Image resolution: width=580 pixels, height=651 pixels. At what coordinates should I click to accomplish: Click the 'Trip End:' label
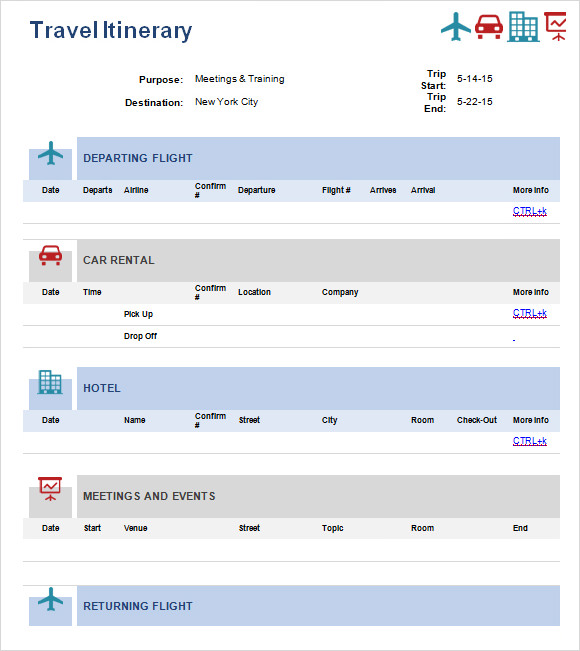point(435,103)
